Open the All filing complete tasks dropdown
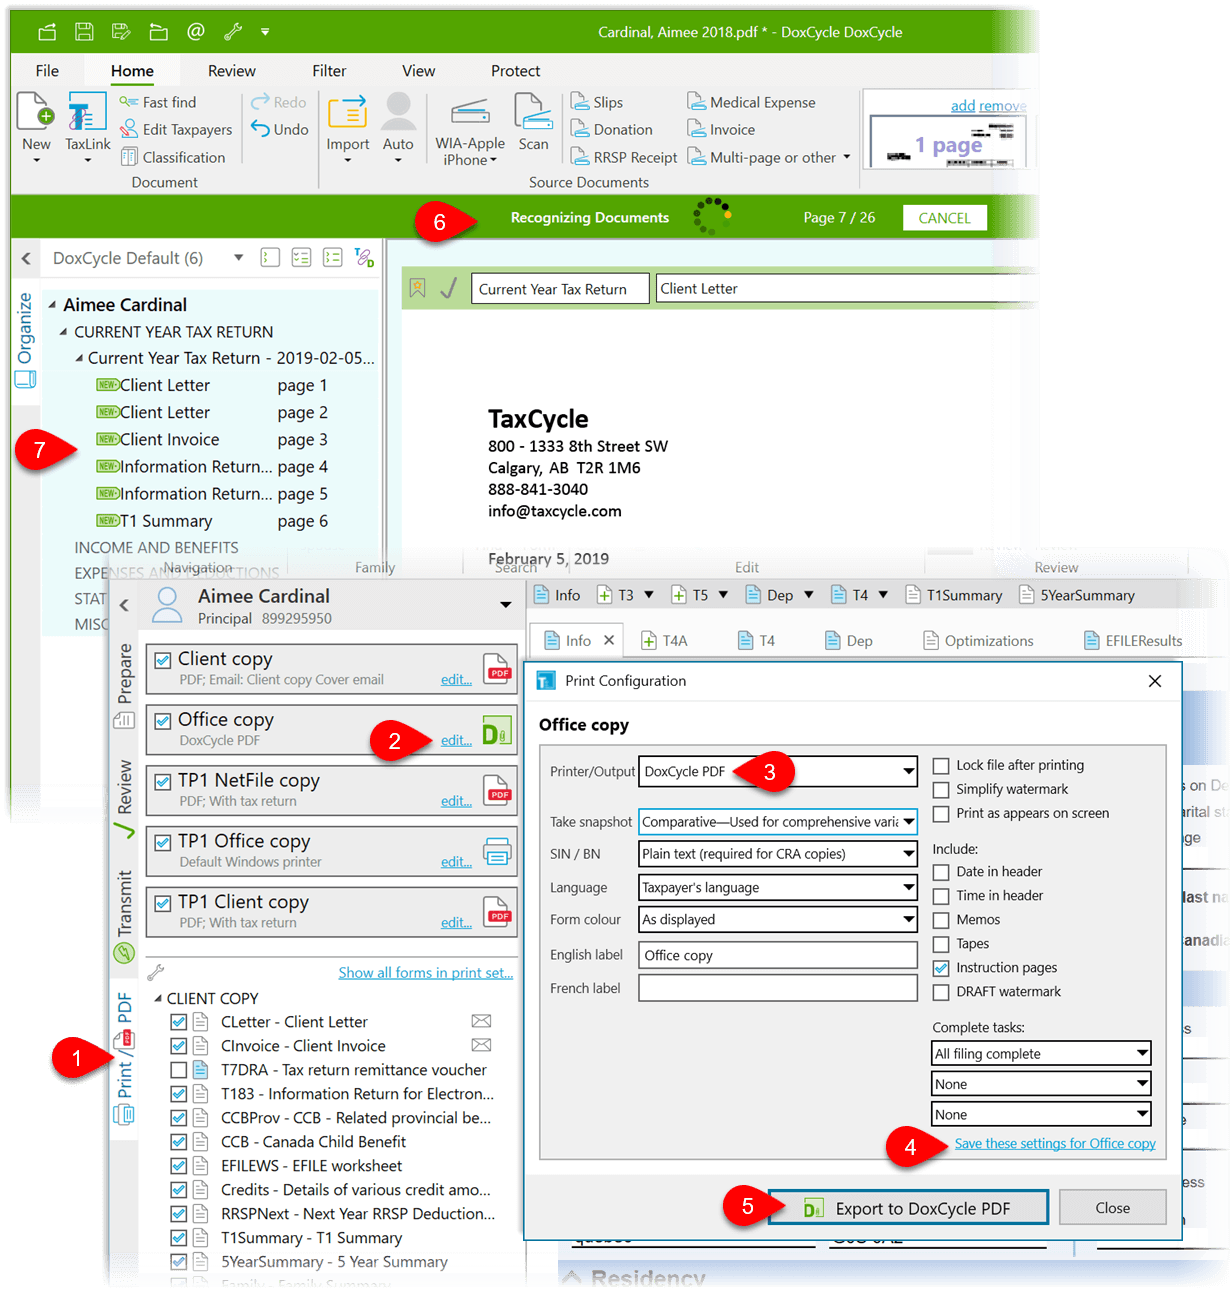 pyautogui.click(x=1041, y=1053)
